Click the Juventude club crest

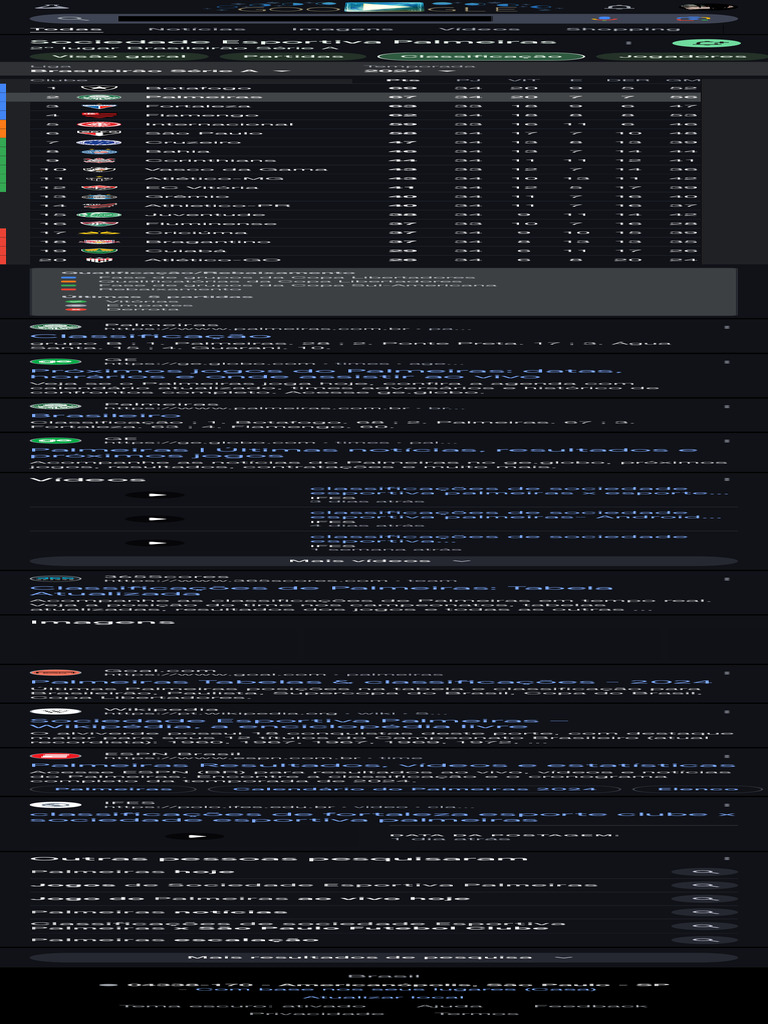(x=99, y=214)
